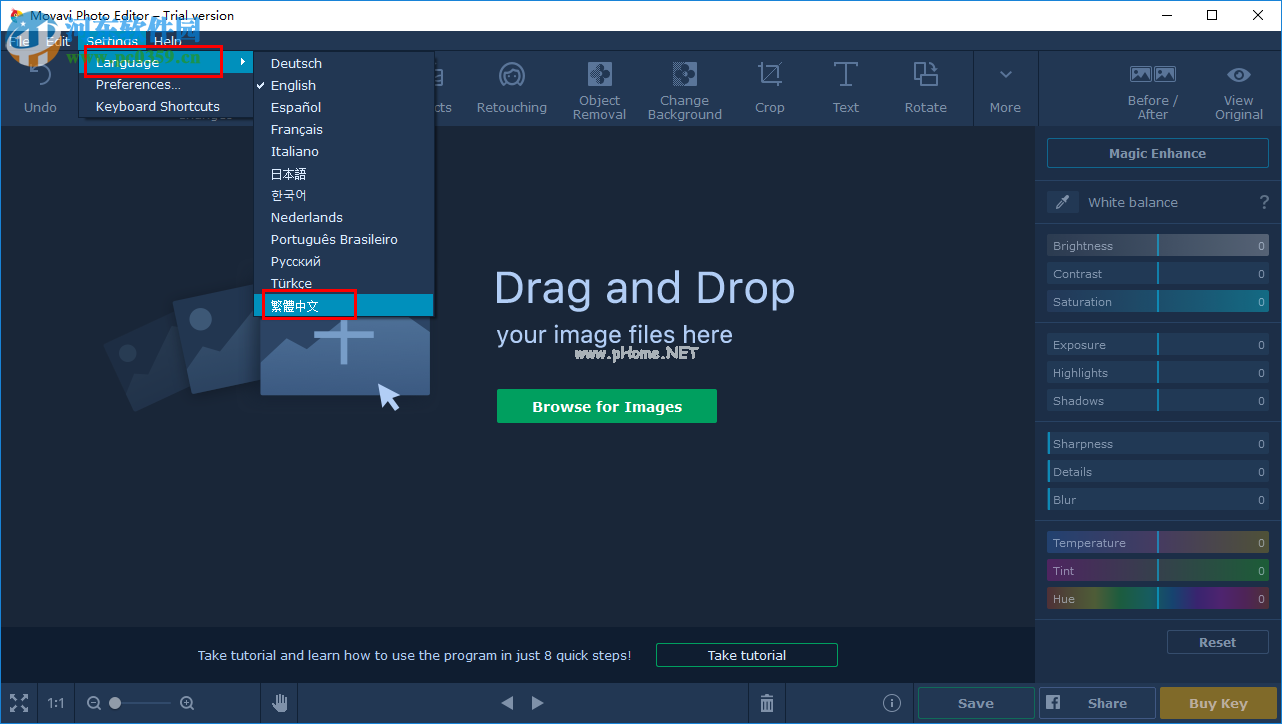
Task: Click the Sharpness slider
Action: [x=1158, y=443]
